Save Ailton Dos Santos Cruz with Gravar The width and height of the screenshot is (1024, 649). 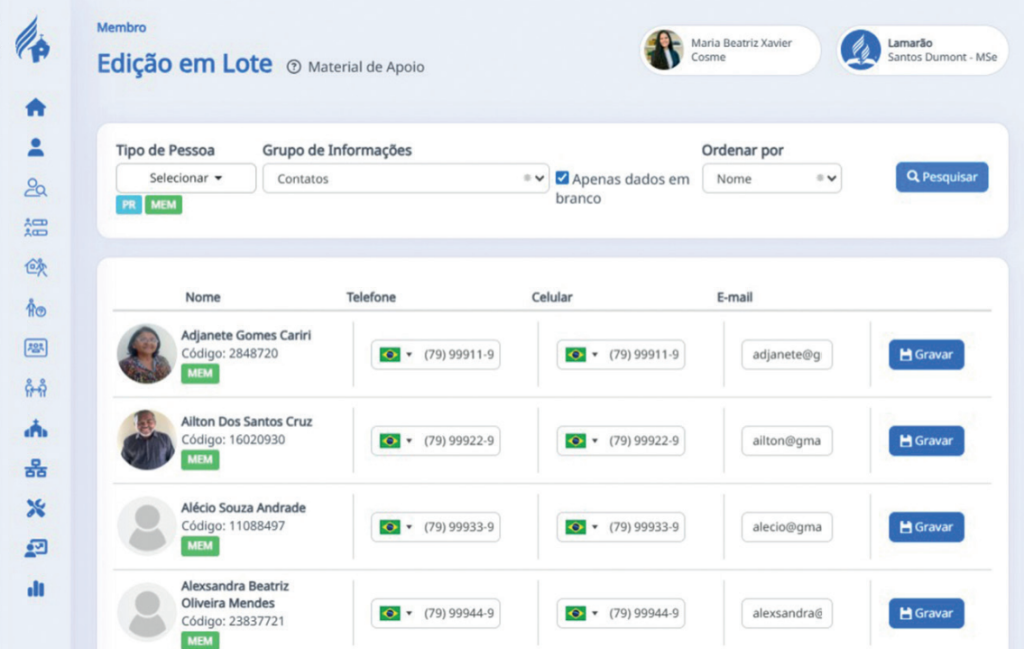pos(926,441)
